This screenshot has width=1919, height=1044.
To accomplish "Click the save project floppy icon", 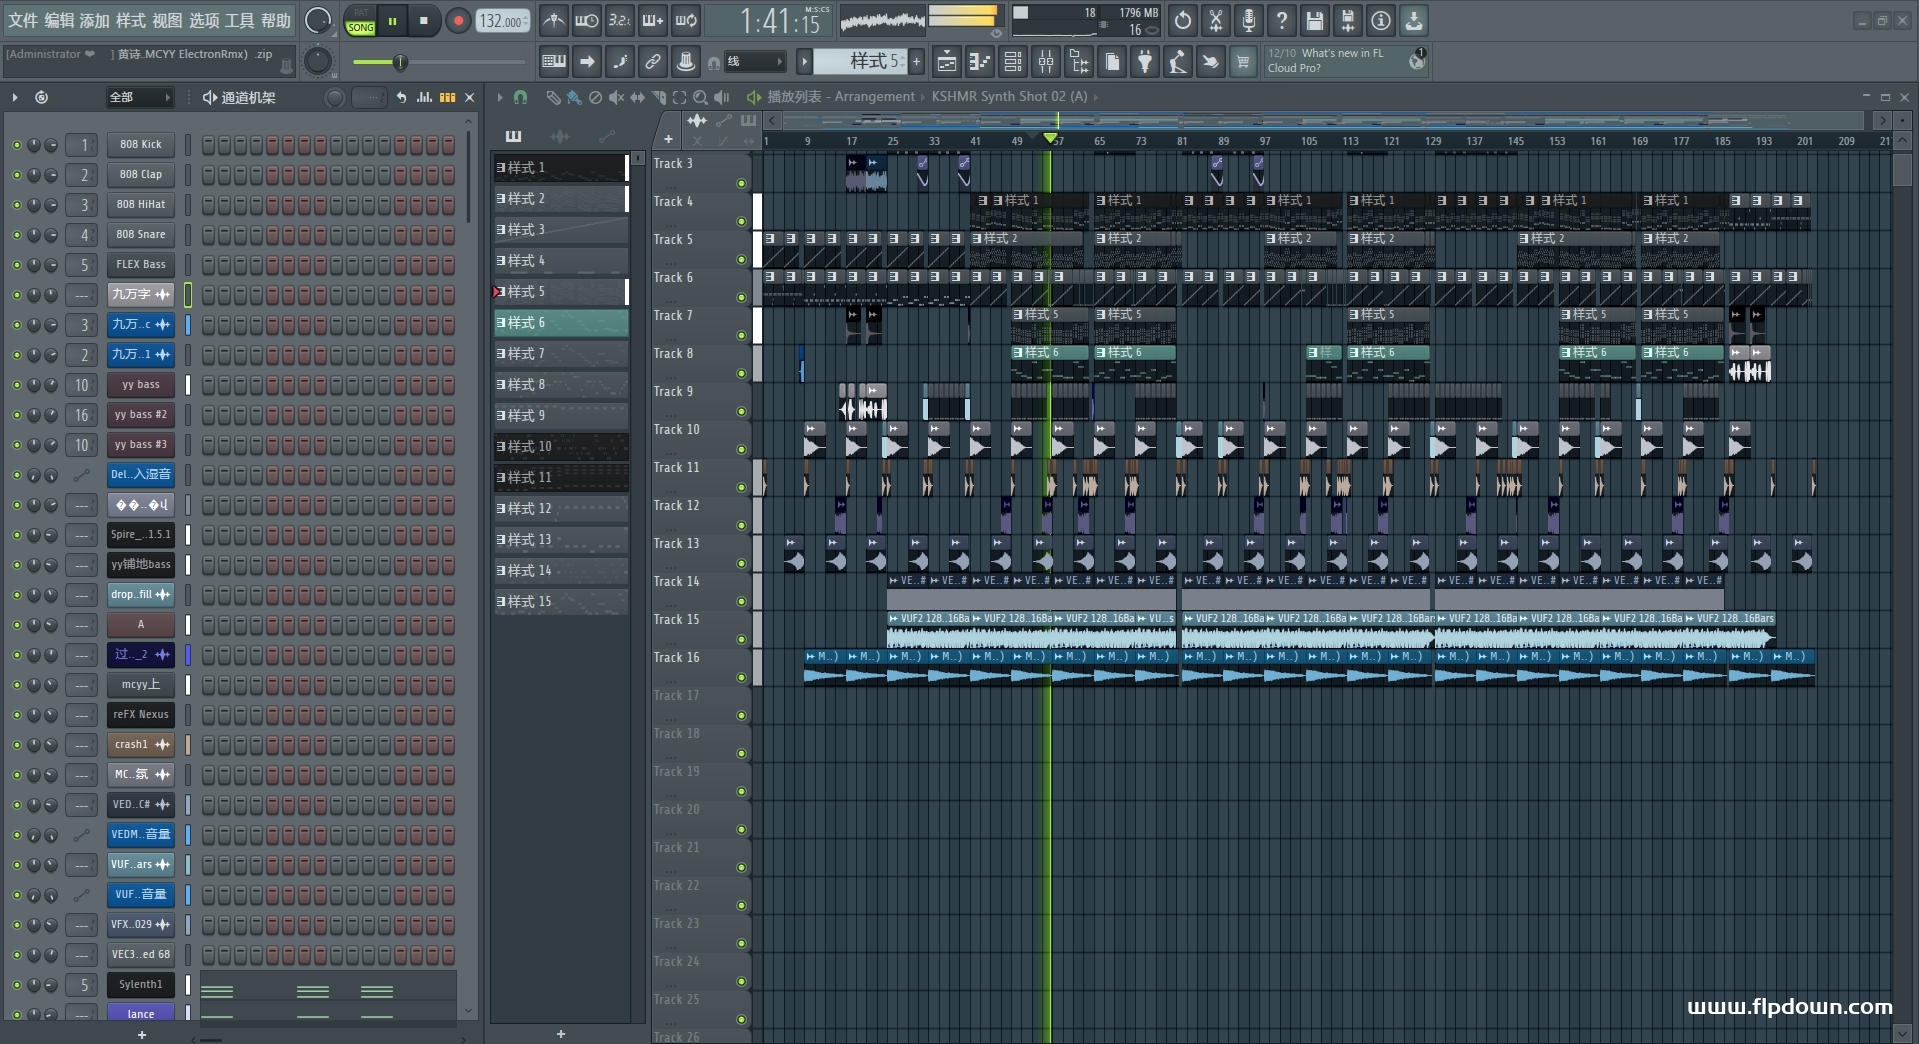I will tap(1314, 20).
